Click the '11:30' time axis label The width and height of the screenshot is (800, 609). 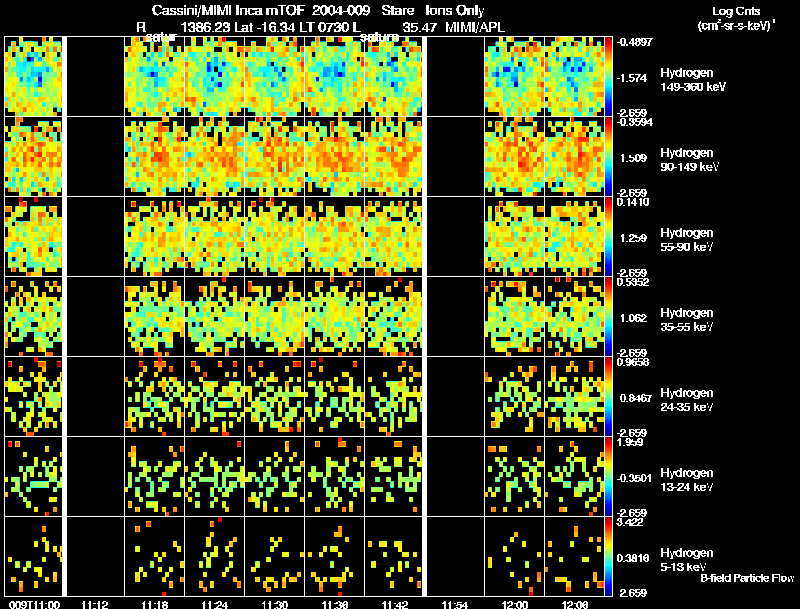[x=274, y=604]
